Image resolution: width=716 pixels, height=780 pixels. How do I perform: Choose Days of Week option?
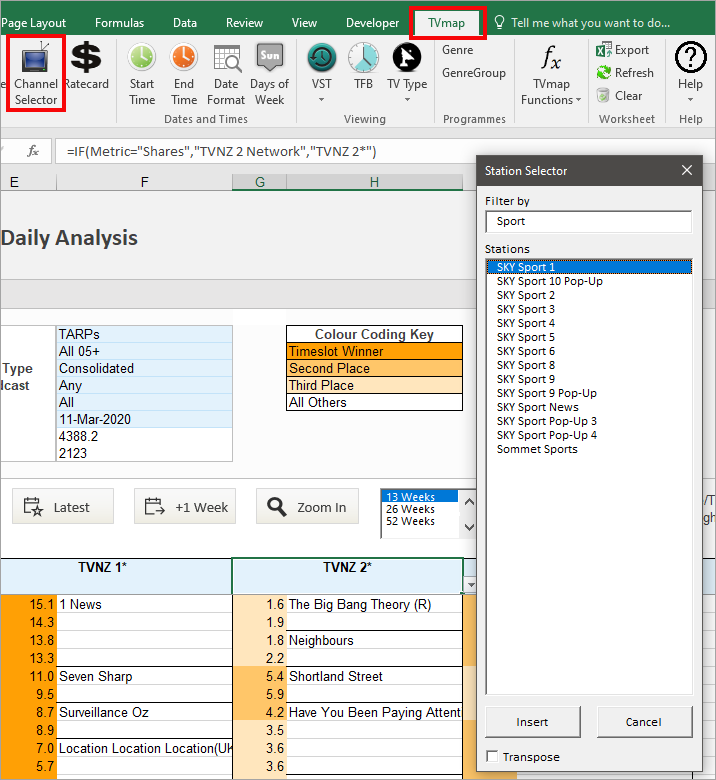(x=269, y=74)
